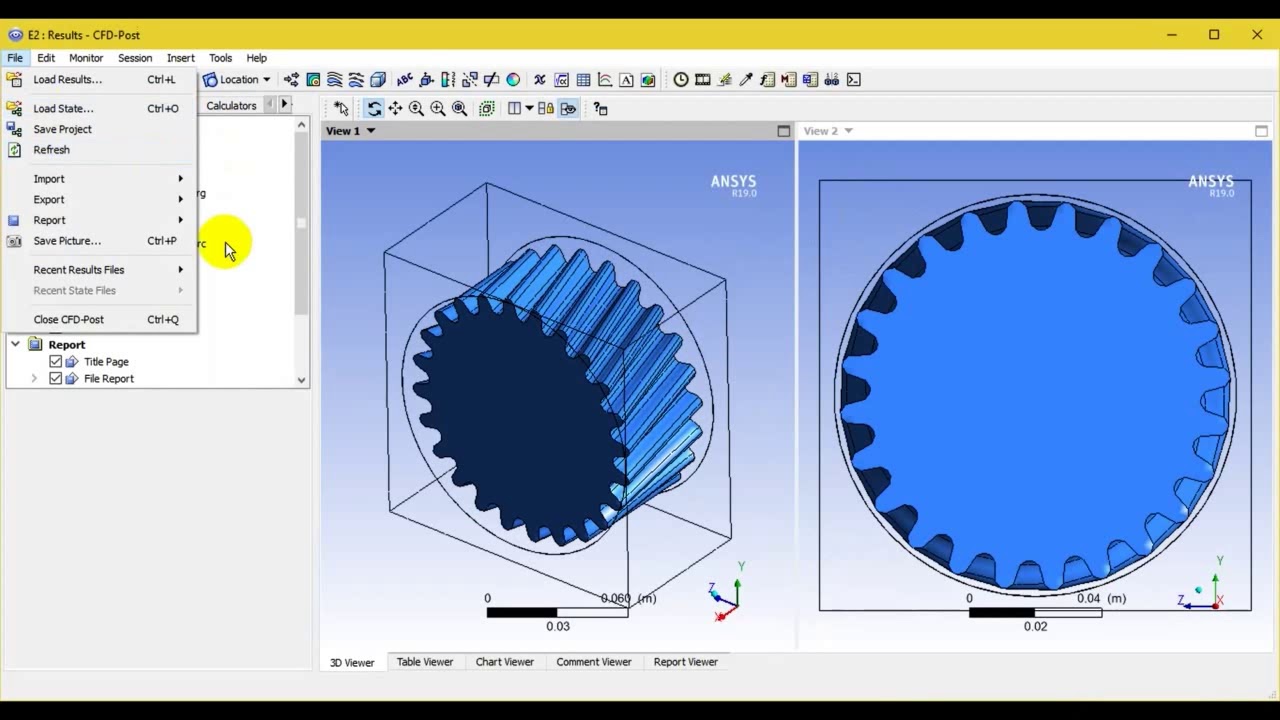Screen dimensions: 1280x720
Task: Insert a Coordinate Frame
Action: click(x=427, y=80)
